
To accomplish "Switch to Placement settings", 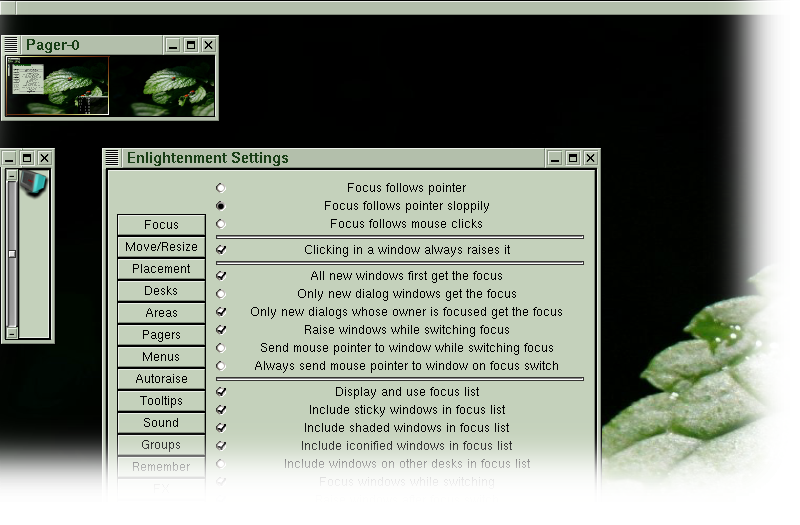I will 161,269.
